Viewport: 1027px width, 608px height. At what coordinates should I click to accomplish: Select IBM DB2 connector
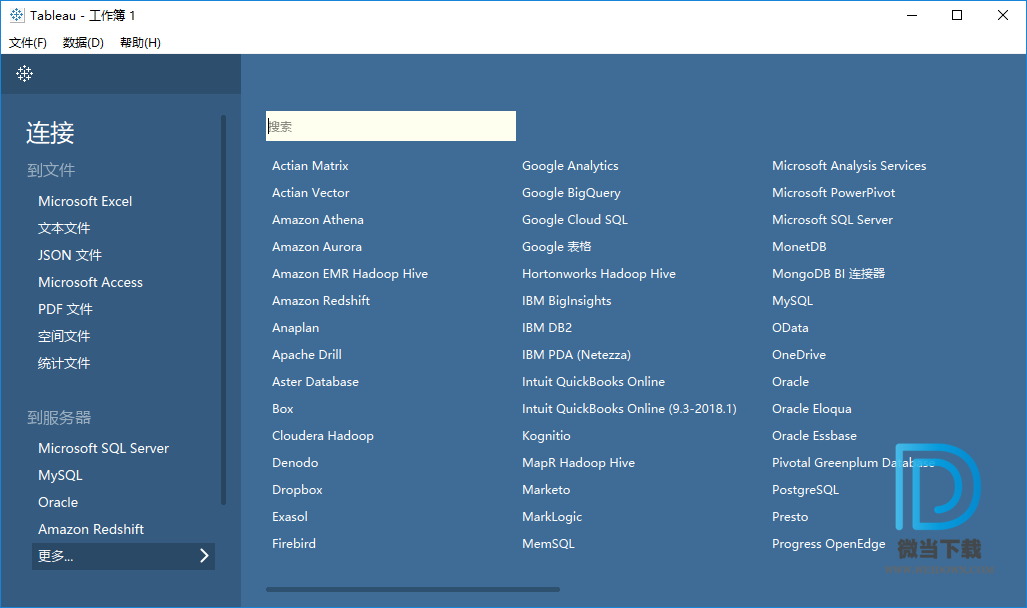click(547, 328)
